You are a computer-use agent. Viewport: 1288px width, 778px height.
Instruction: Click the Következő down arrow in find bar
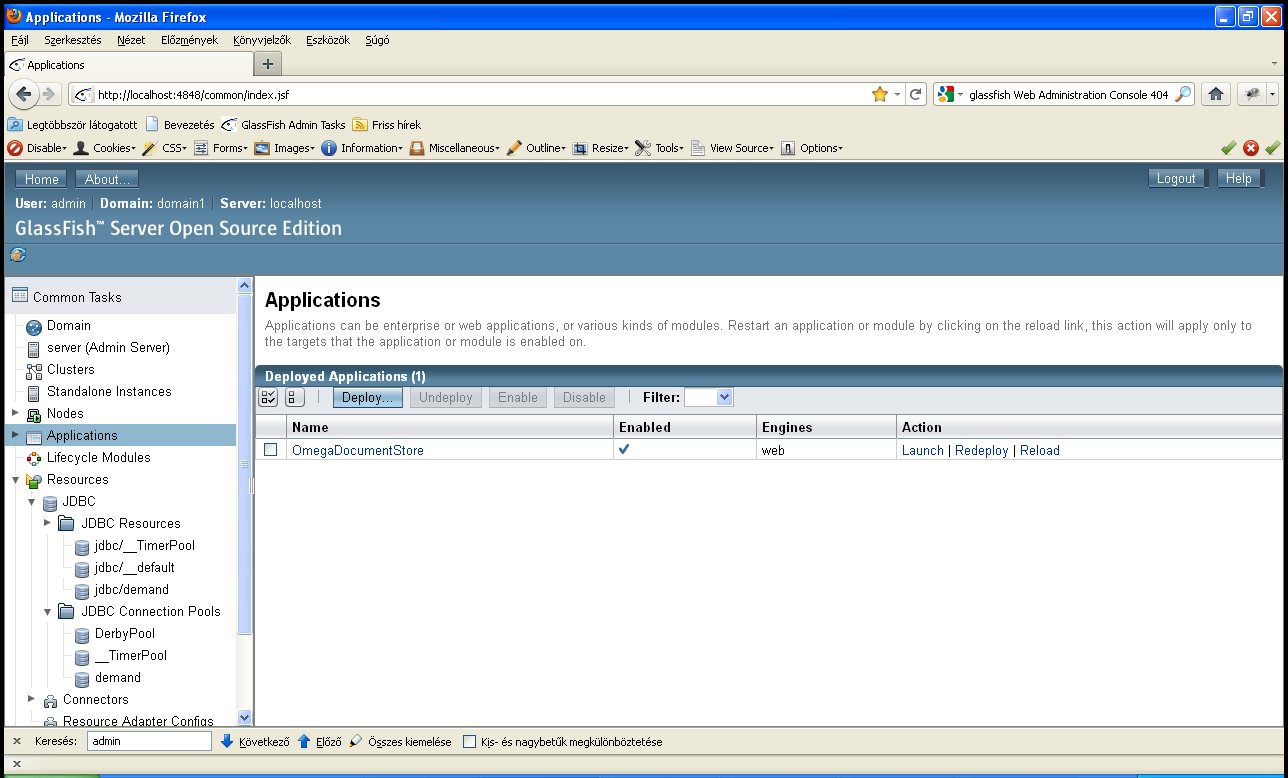pos(227,742)
